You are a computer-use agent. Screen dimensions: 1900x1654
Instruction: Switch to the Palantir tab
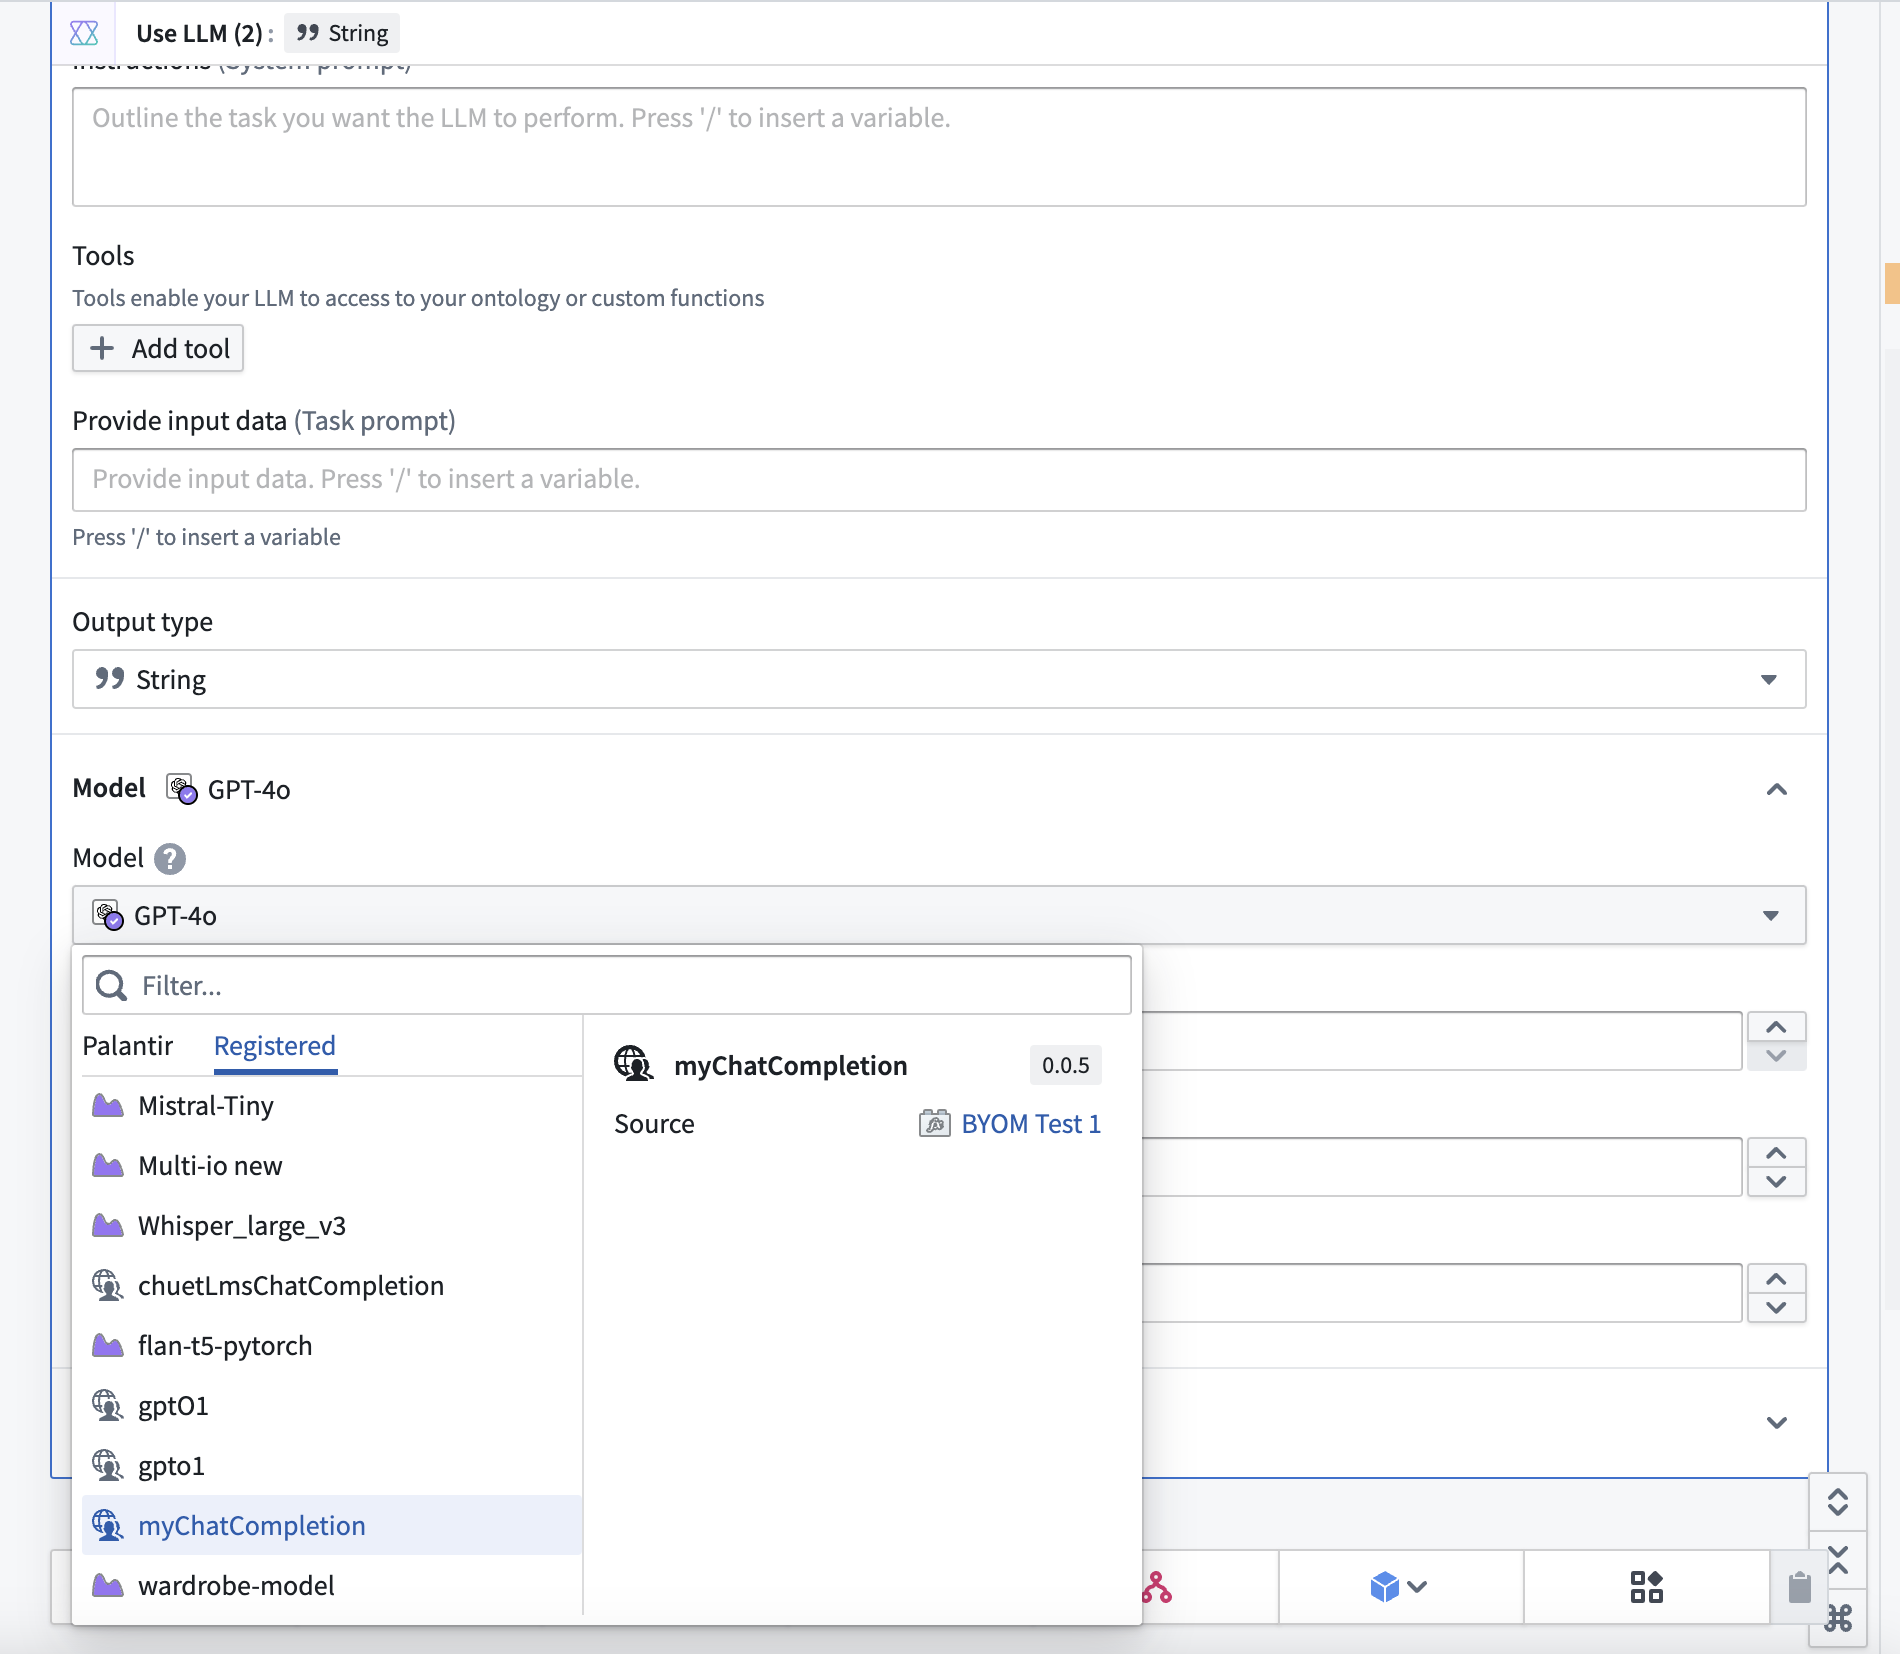pos(128,1045)
